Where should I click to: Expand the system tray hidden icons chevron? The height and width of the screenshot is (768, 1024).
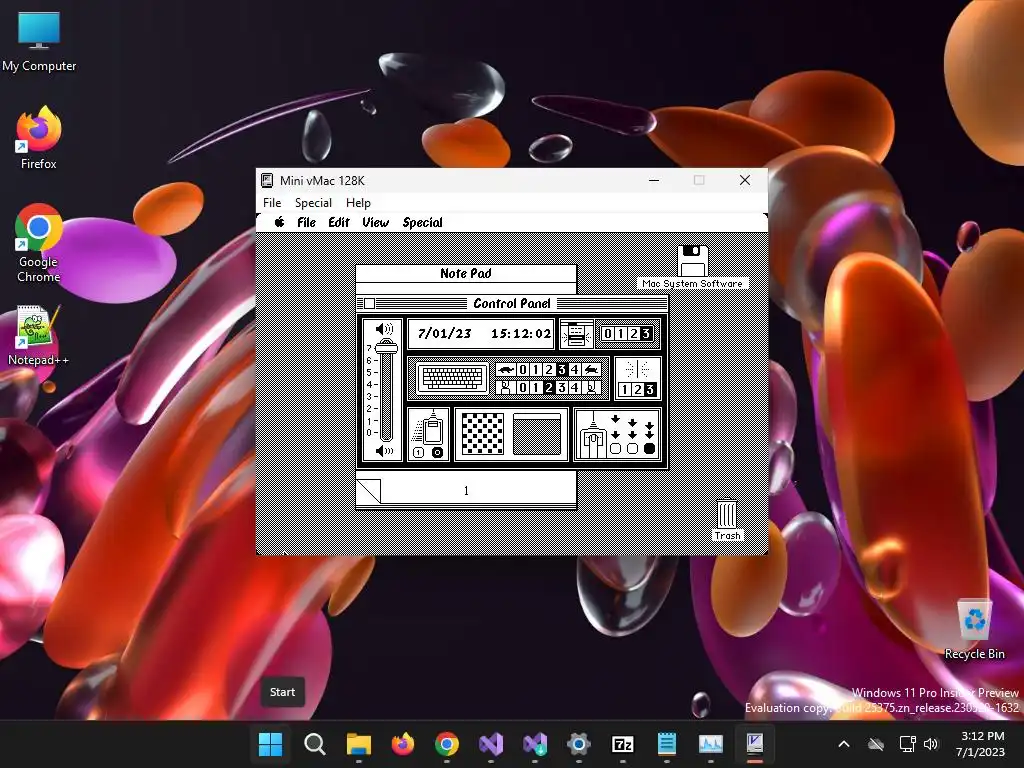coord(844,744)
